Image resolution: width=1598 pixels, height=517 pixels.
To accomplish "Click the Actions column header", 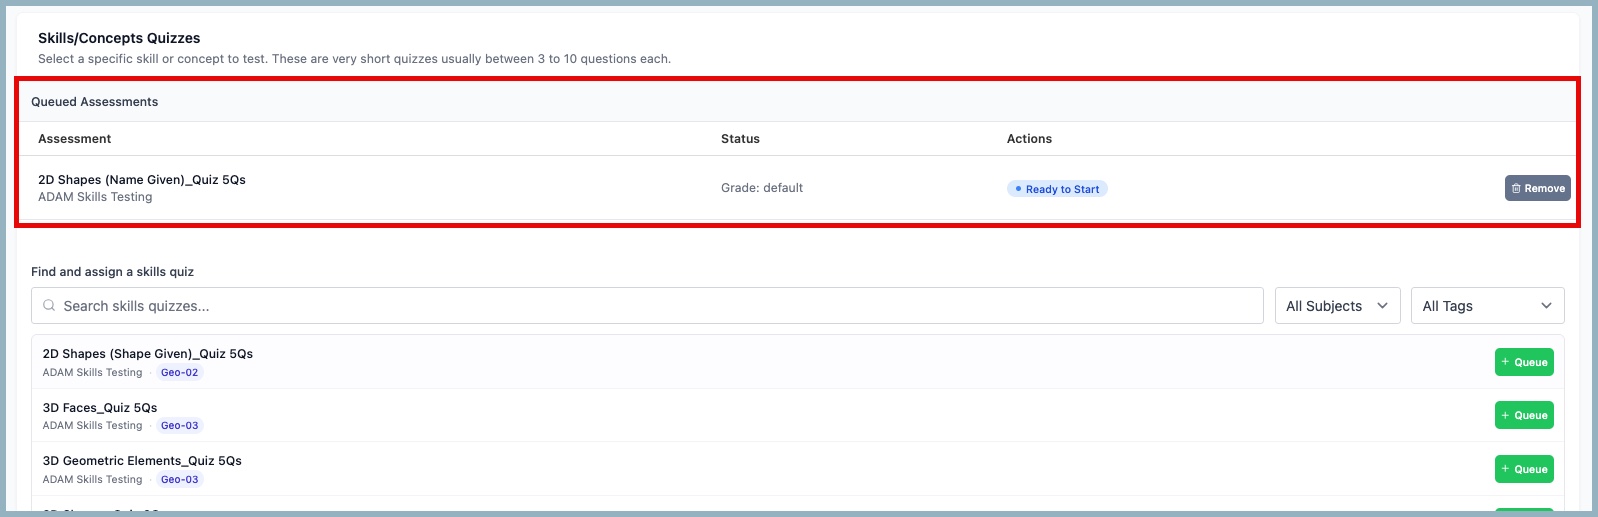I will click(1029, 139).
